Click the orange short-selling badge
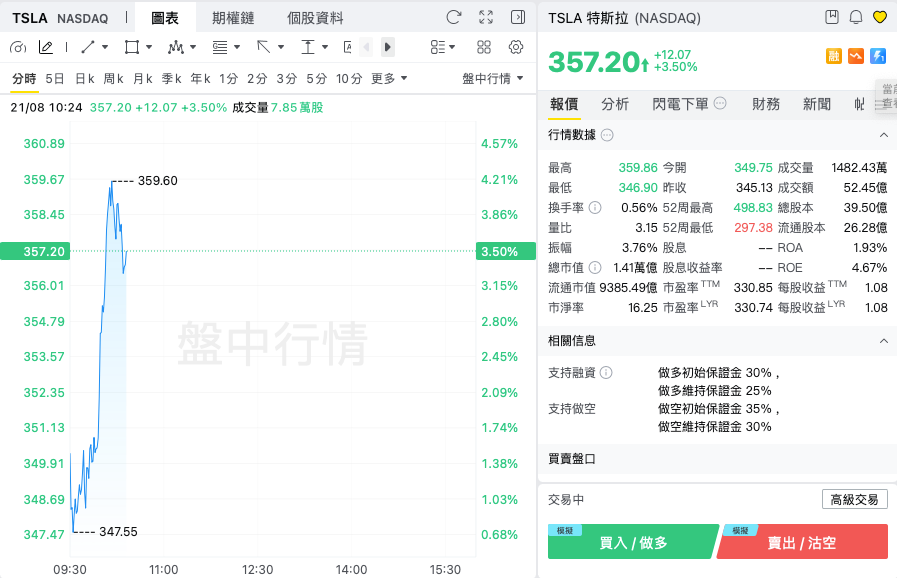Image resolution: width=897 pixels, height=578 pixels. coord(856,56)
